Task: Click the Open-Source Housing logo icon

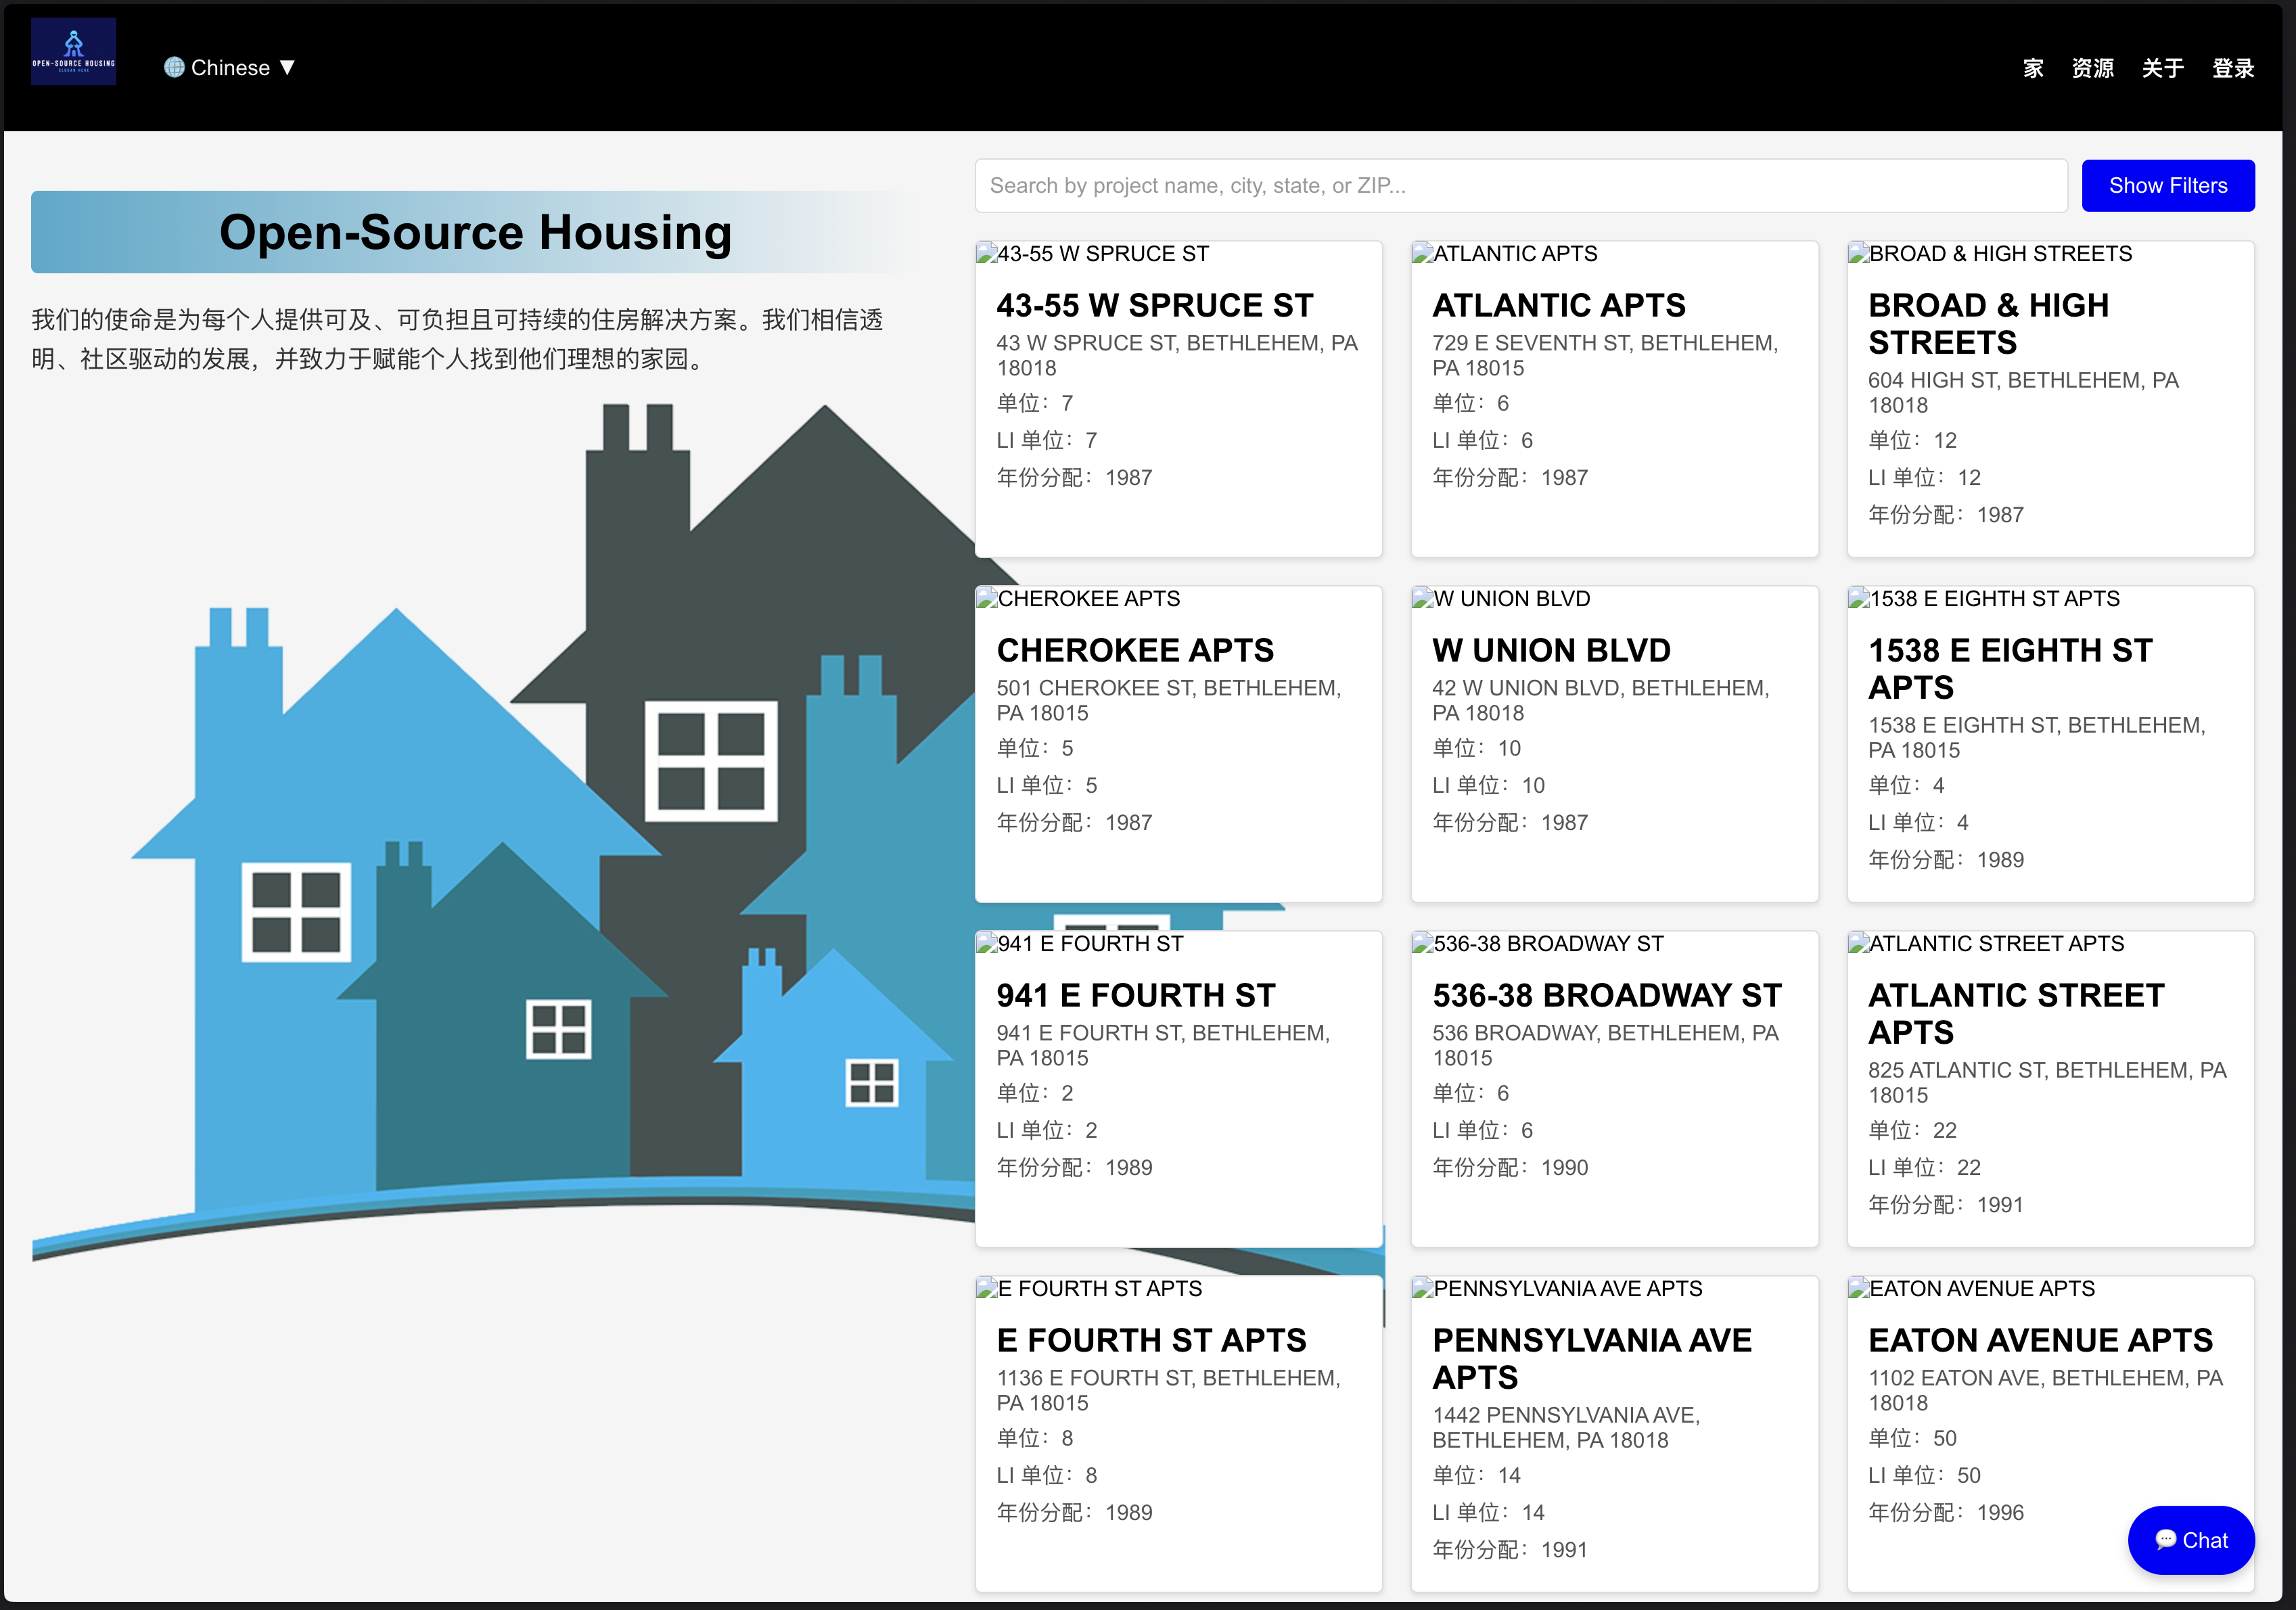Action: coord(73,51)
